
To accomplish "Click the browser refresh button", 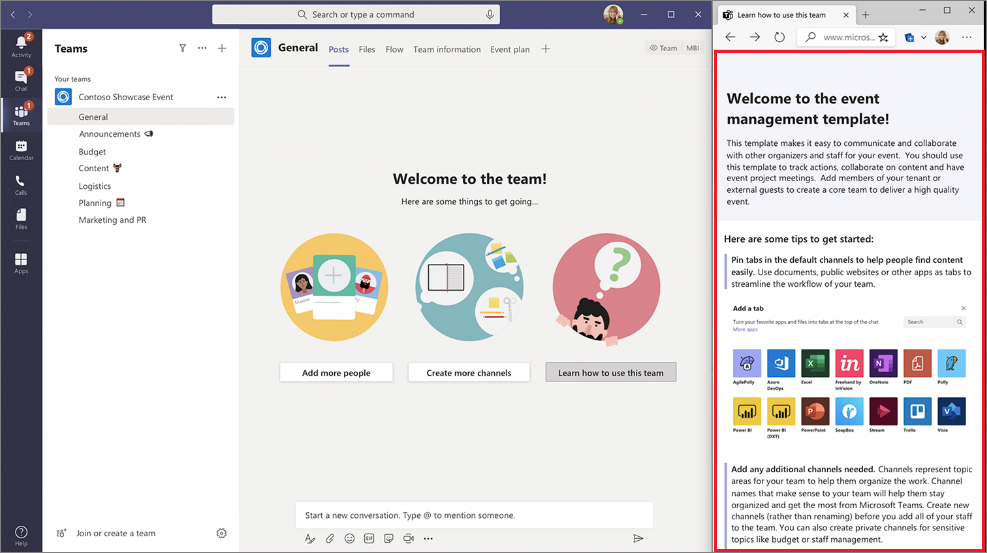I will click(x=779, y=37).
